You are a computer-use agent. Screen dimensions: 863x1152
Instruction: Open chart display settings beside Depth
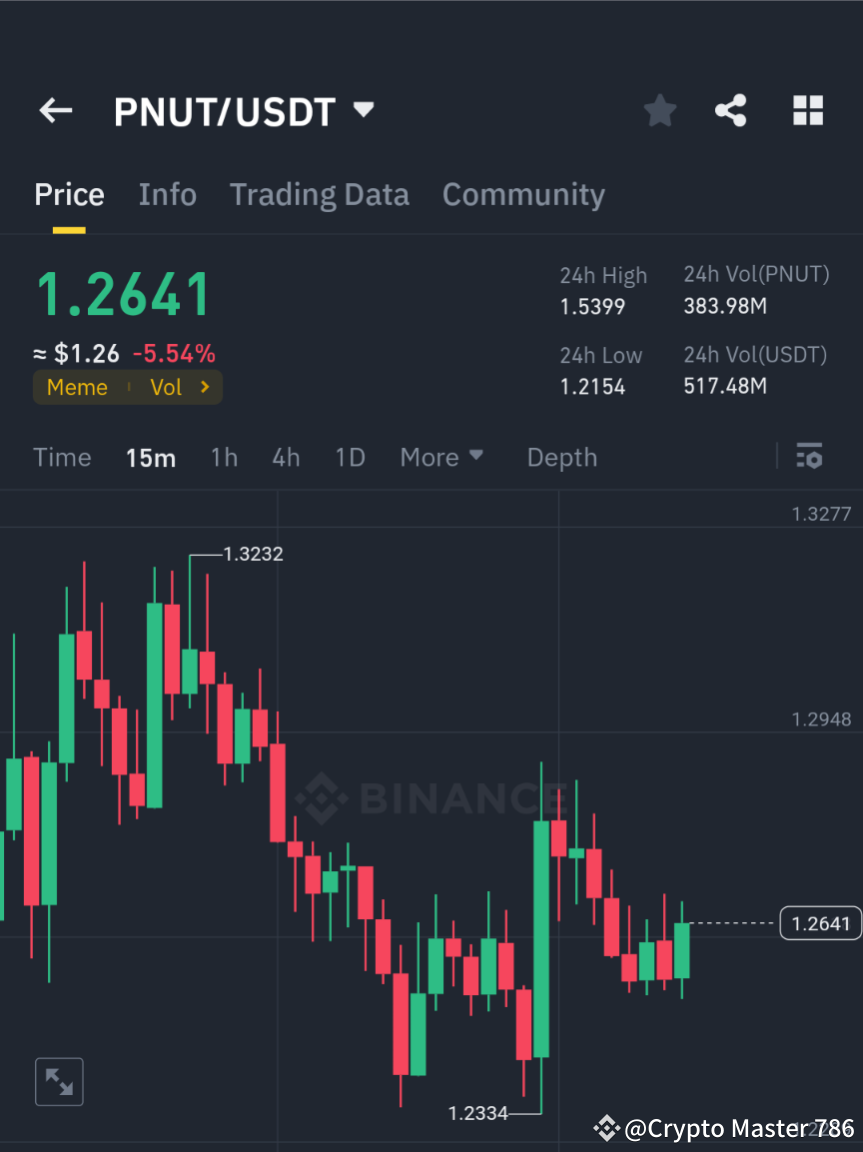pyautogui.click(x=809, y=457)
